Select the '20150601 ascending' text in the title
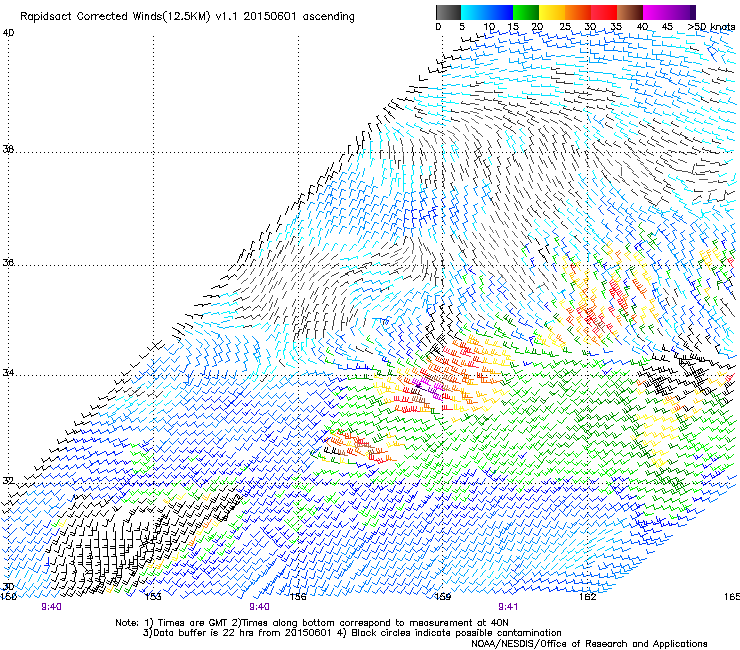This screenshot has height=650, width=740. click(299, 17)
